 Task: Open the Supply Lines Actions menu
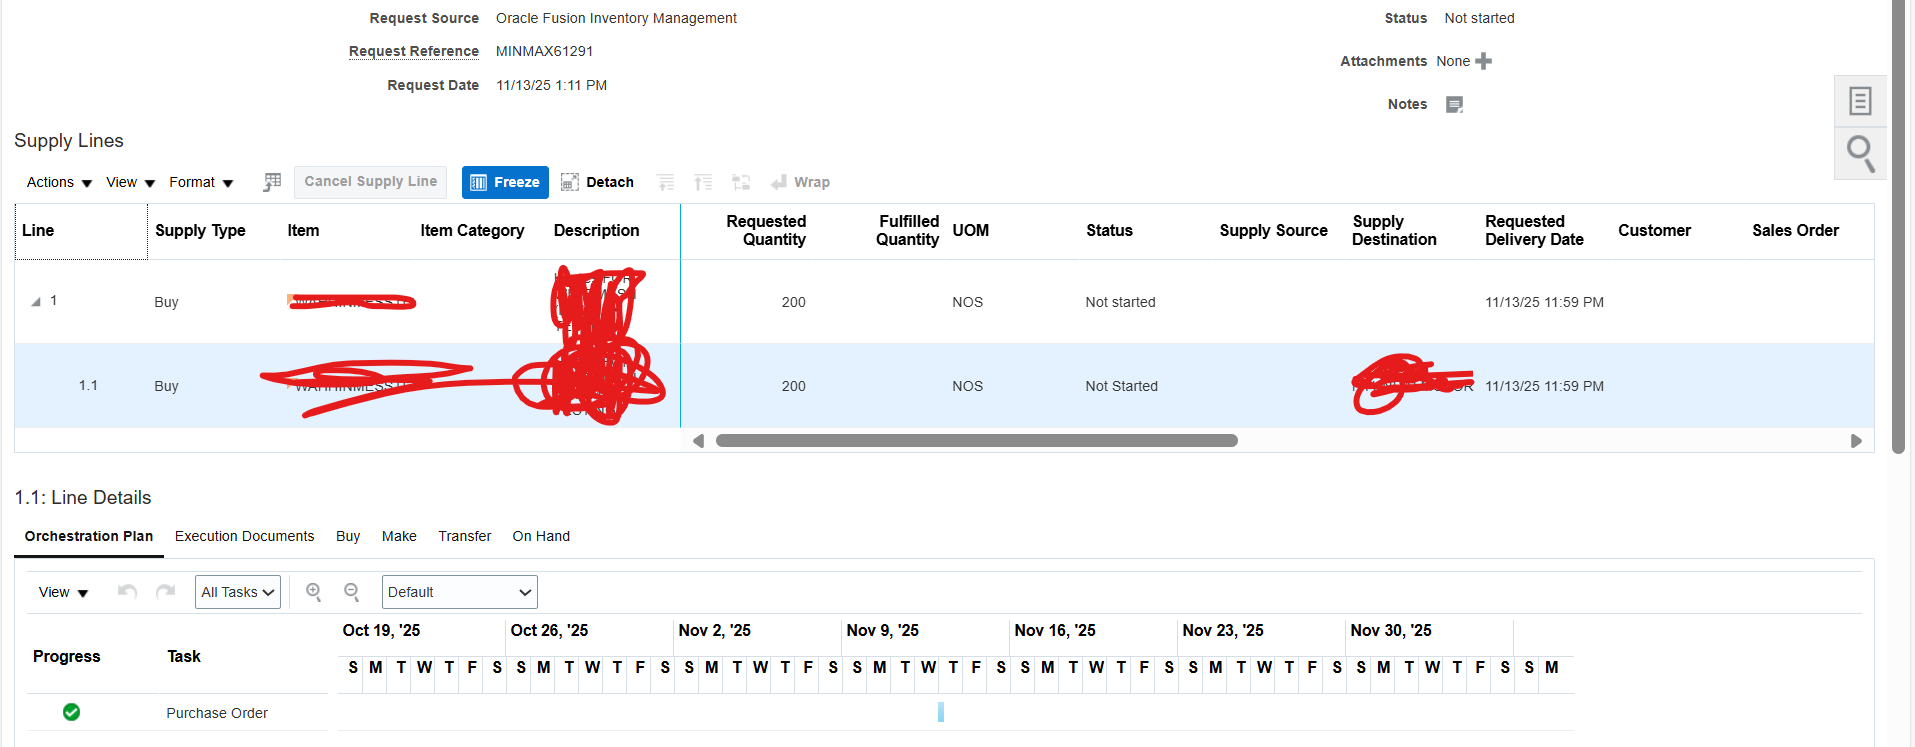tap(59, 182)
